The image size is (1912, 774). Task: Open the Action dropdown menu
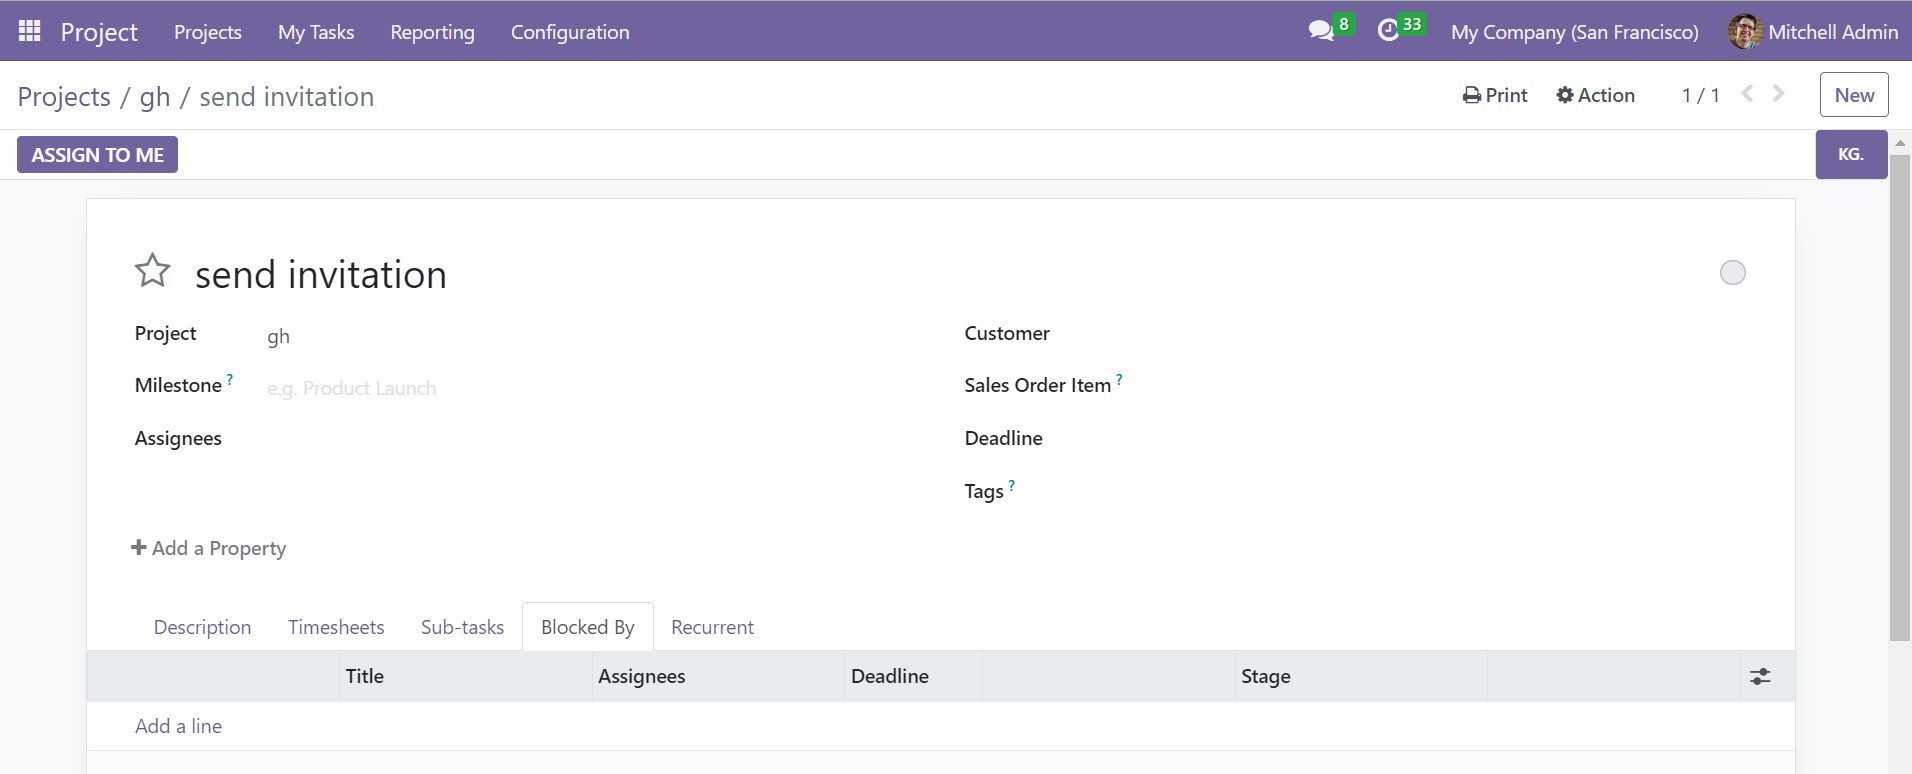[1596, 95]
